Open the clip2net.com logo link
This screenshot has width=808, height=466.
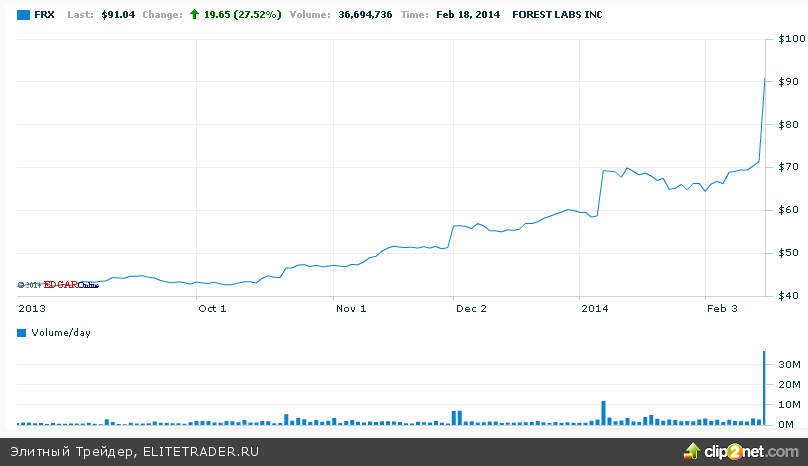(x=751, y=452)
